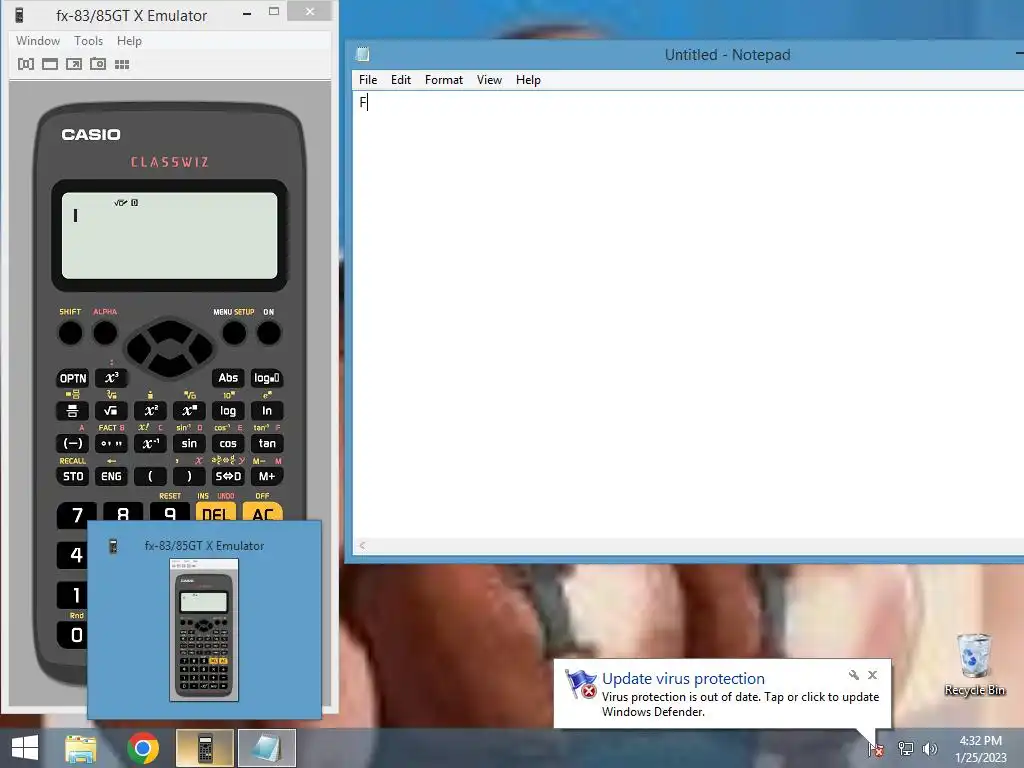Click the d-pad up arrow
1024x768 pixels.
[x=169, y=329]
